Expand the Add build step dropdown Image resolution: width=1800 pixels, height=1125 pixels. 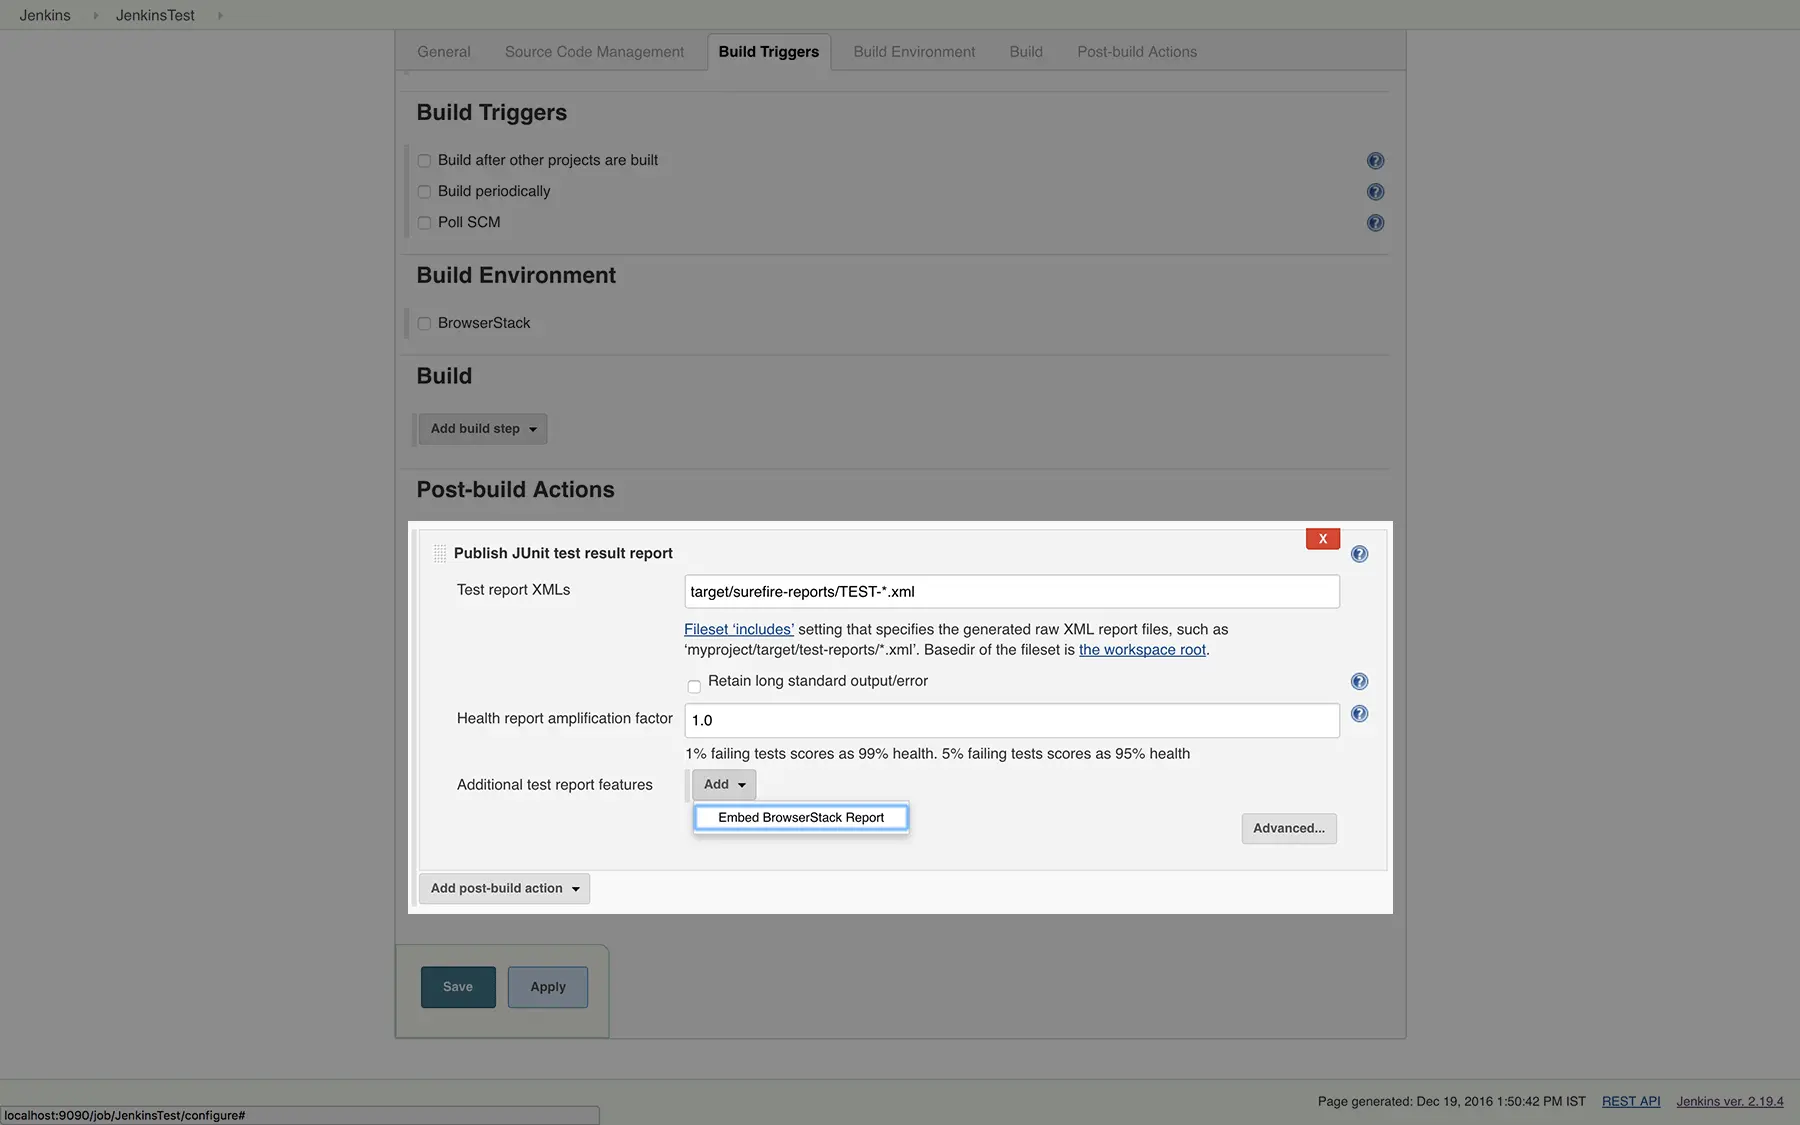pyautogui.click(x=482, y=429)
